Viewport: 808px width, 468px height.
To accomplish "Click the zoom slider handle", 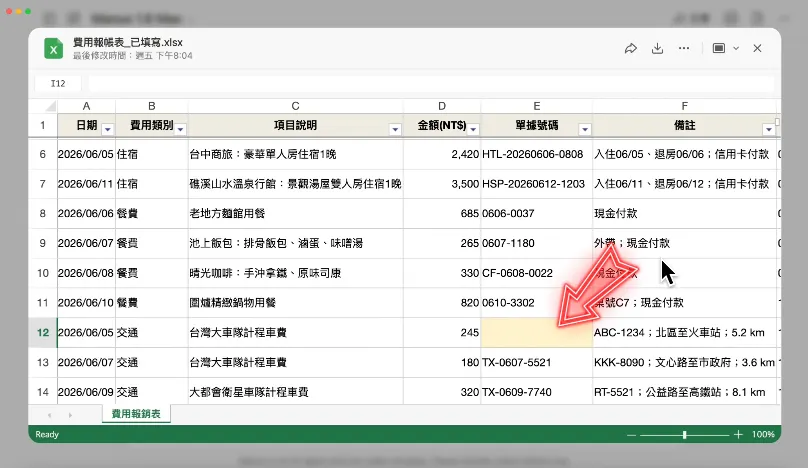I will pyautogui.click(x=684, y=434).
